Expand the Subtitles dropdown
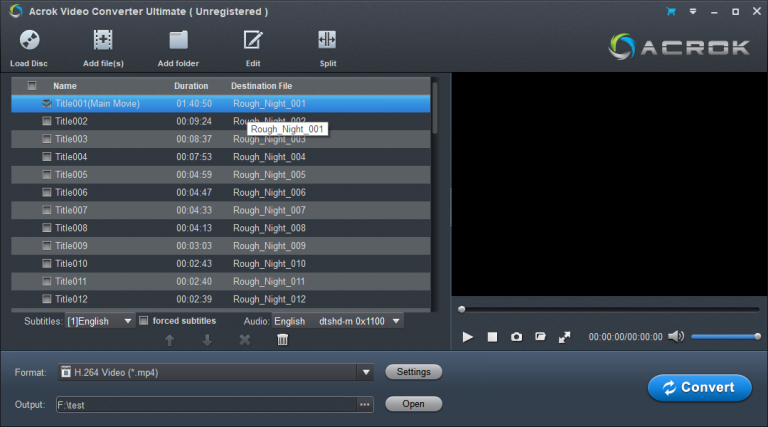The image size is (768, 427). click(x=128, y=321)
